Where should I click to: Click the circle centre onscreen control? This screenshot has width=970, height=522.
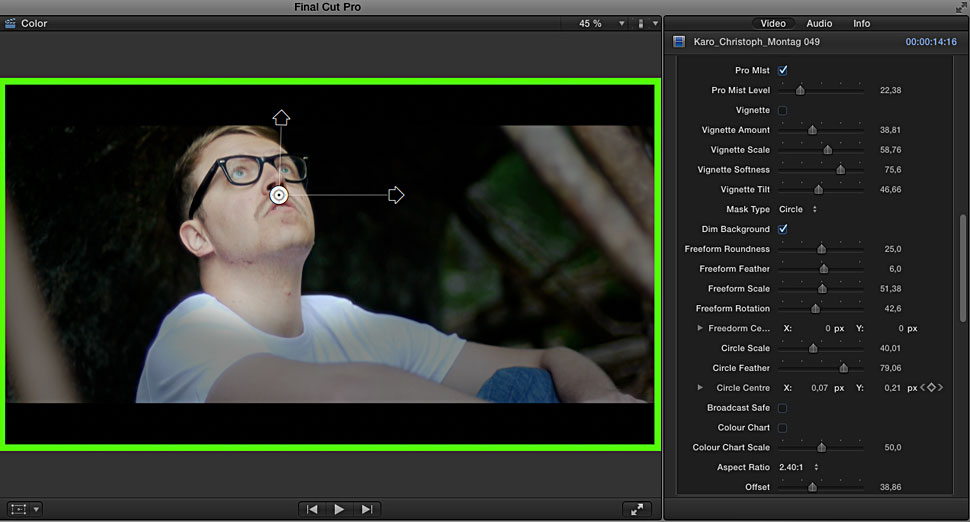(279, 195)
